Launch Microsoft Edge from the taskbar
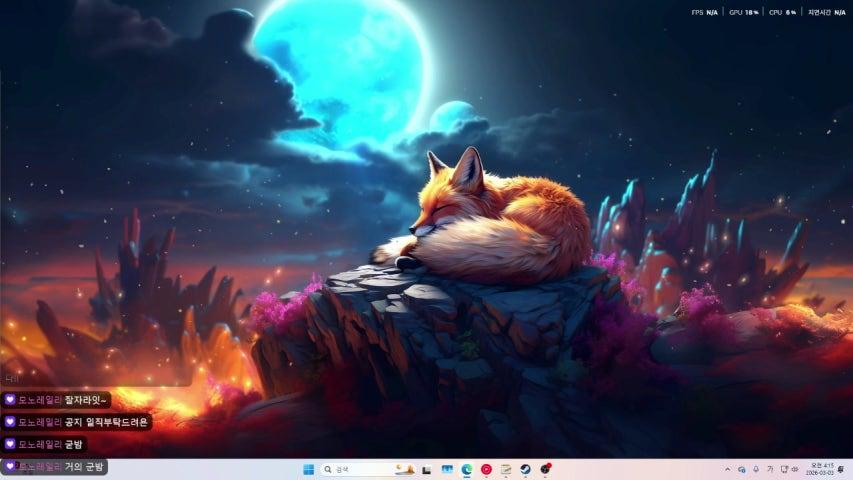Screen dimensions: 853x480 tap(467, 470)
